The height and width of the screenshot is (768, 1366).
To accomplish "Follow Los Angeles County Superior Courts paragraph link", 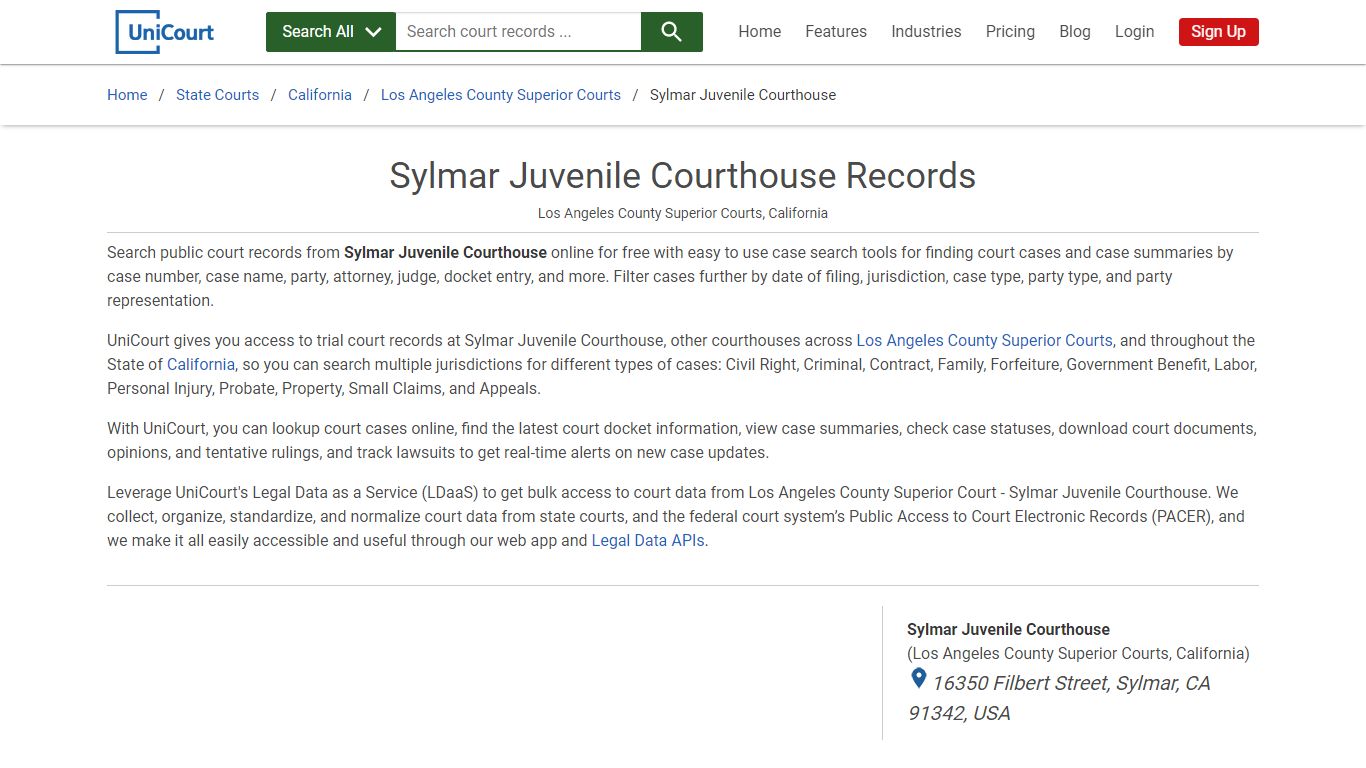I will (984, 341).
